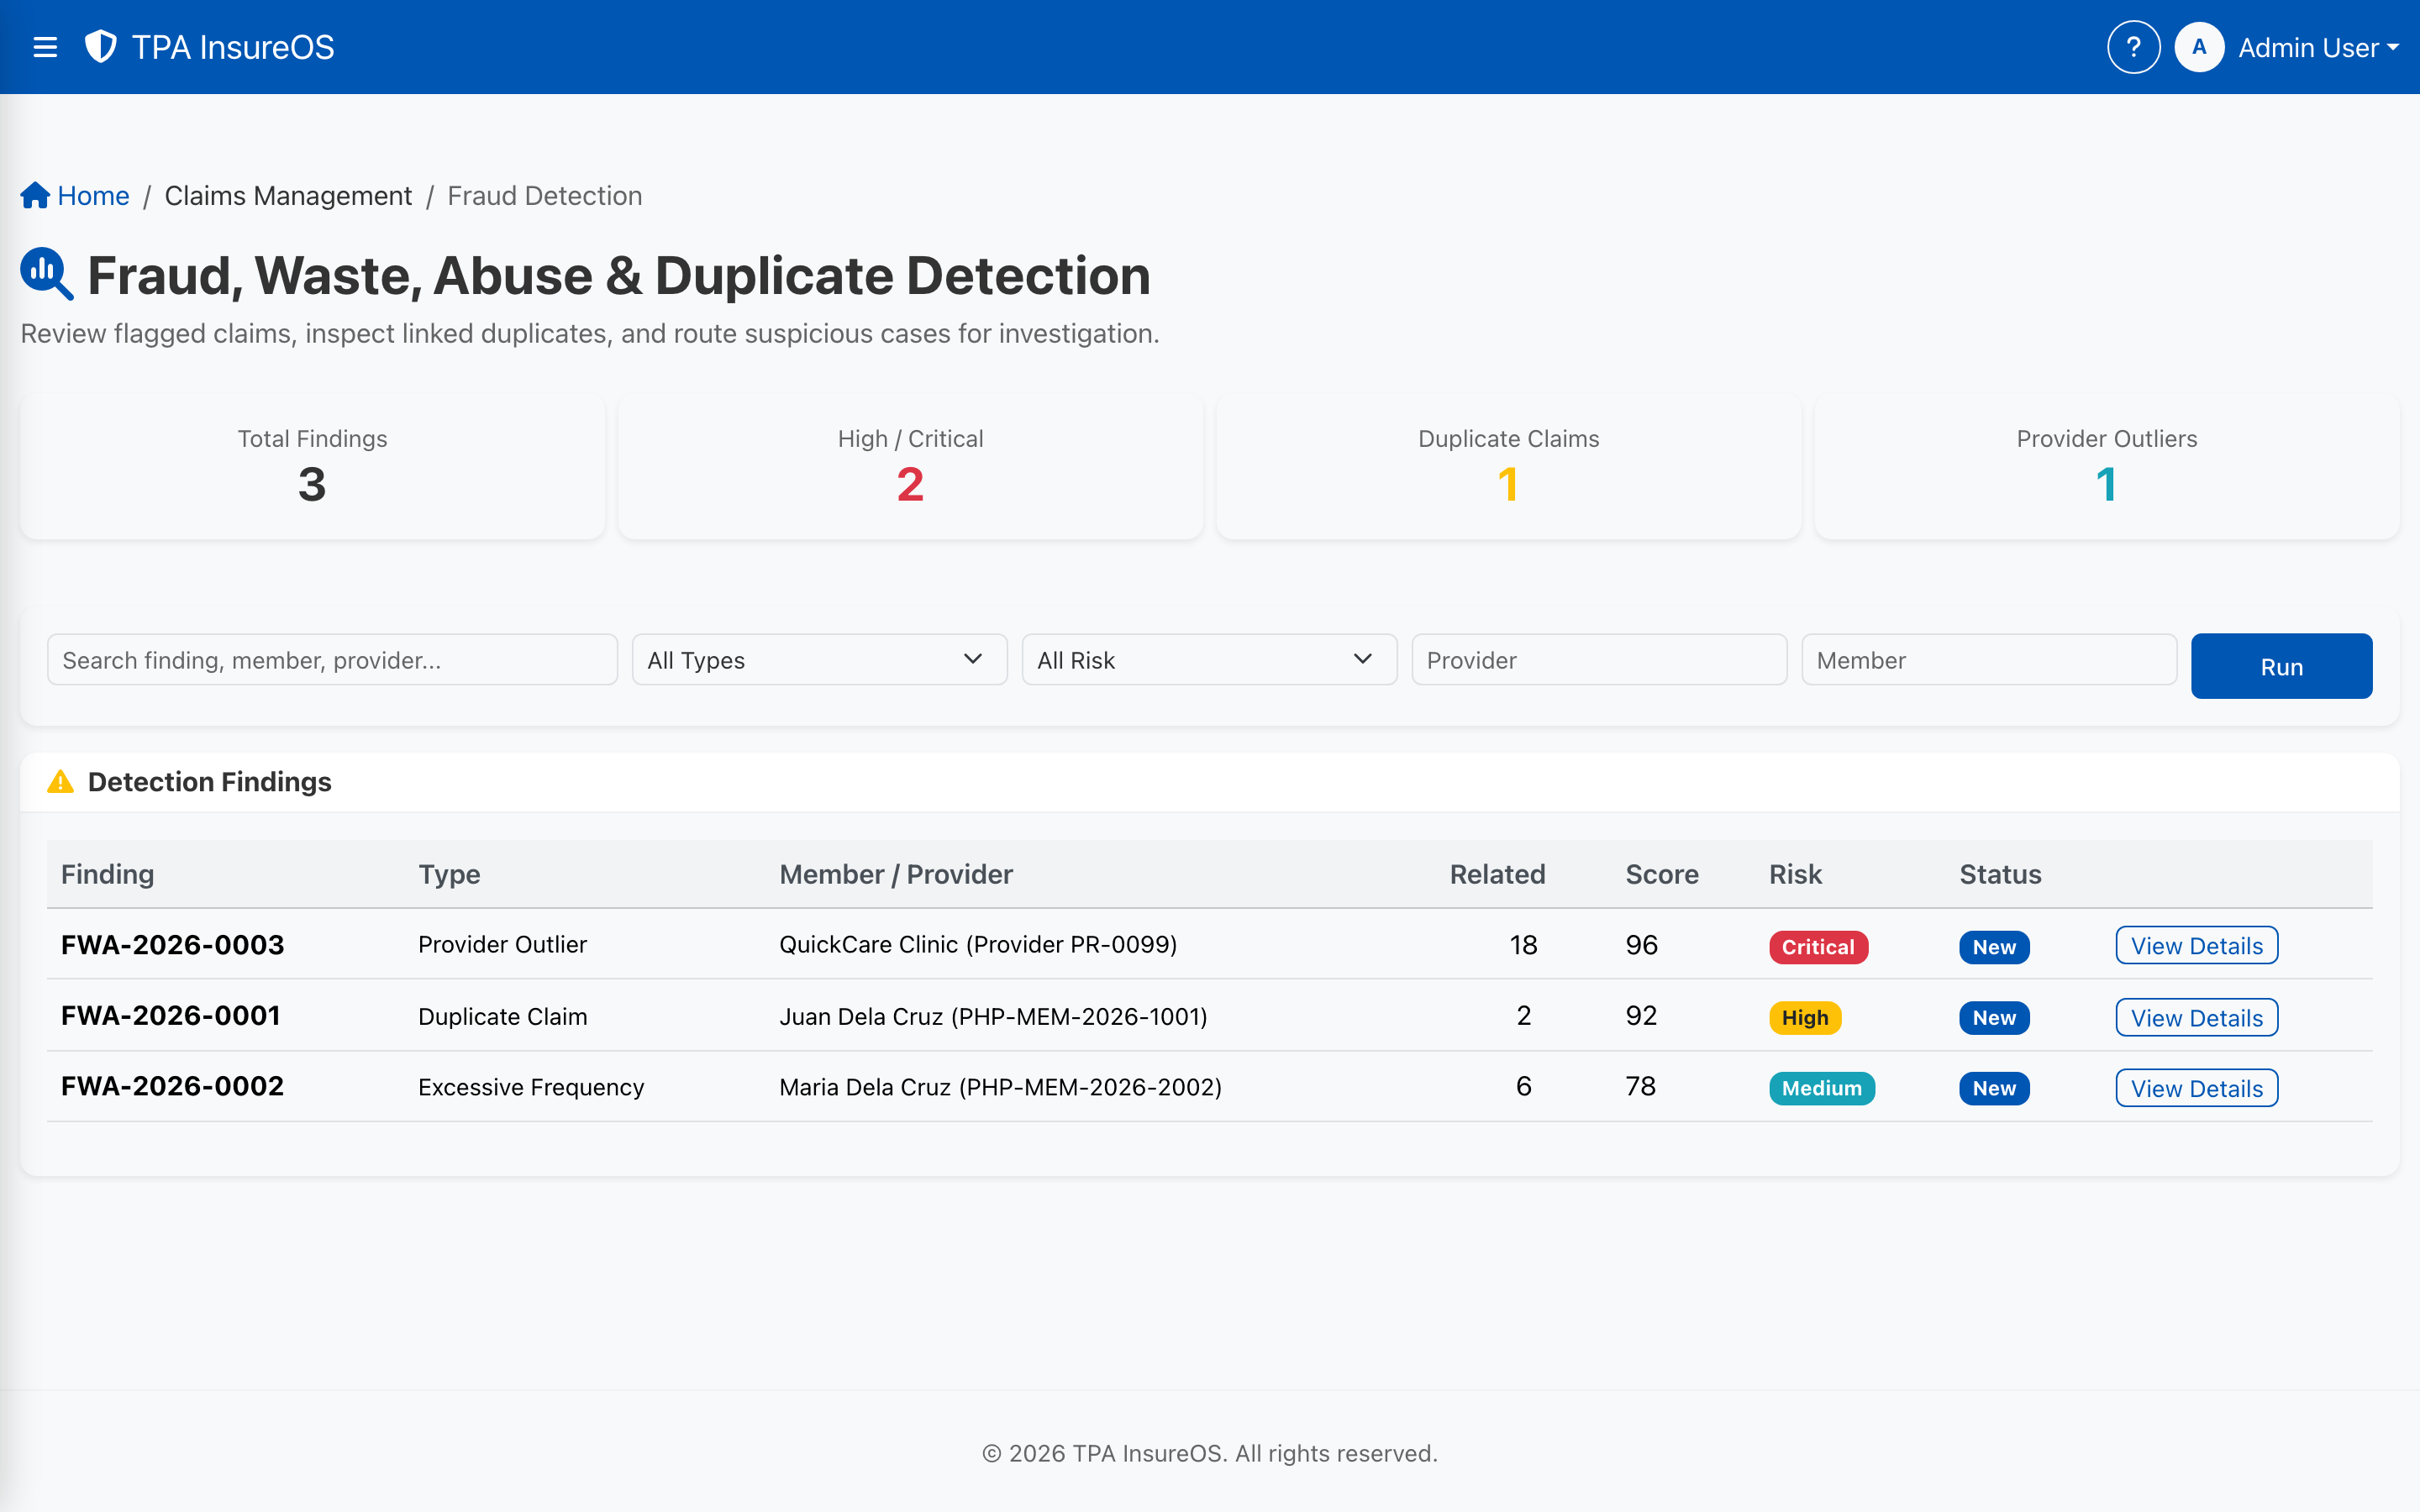Click the Detection Findings section heading
2420x1512 pixels.
point(209,782)
